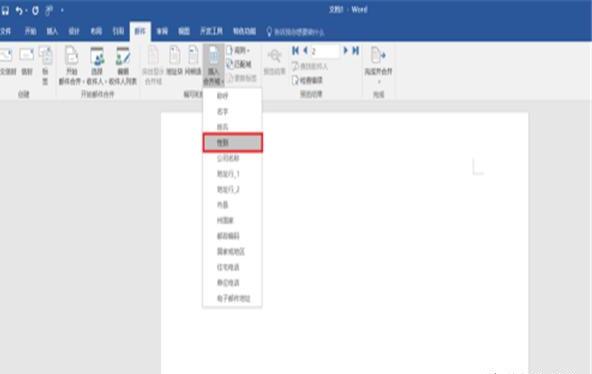Expand the quick access toolbar customize arrow
Viewport: 592px width, 374px height.
(62, 11)
